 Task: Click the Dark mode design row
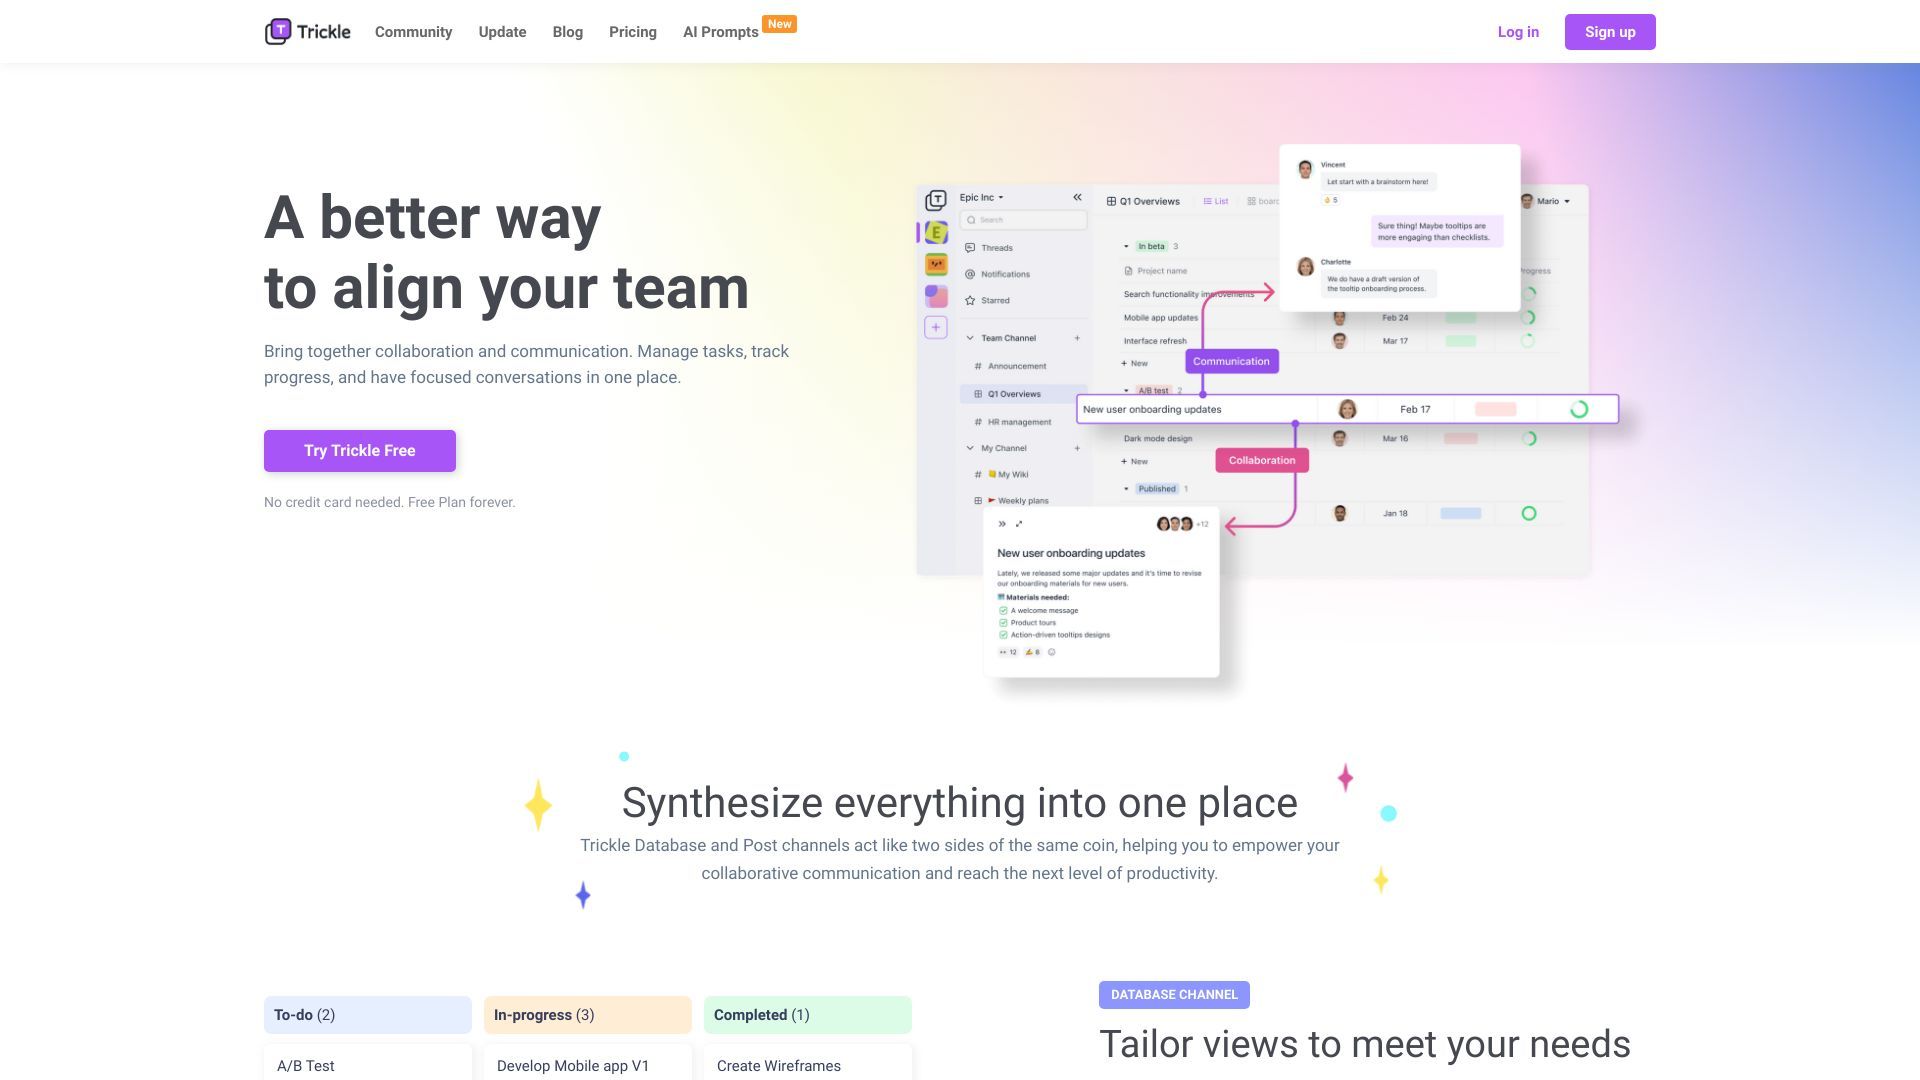[1158, 438]
